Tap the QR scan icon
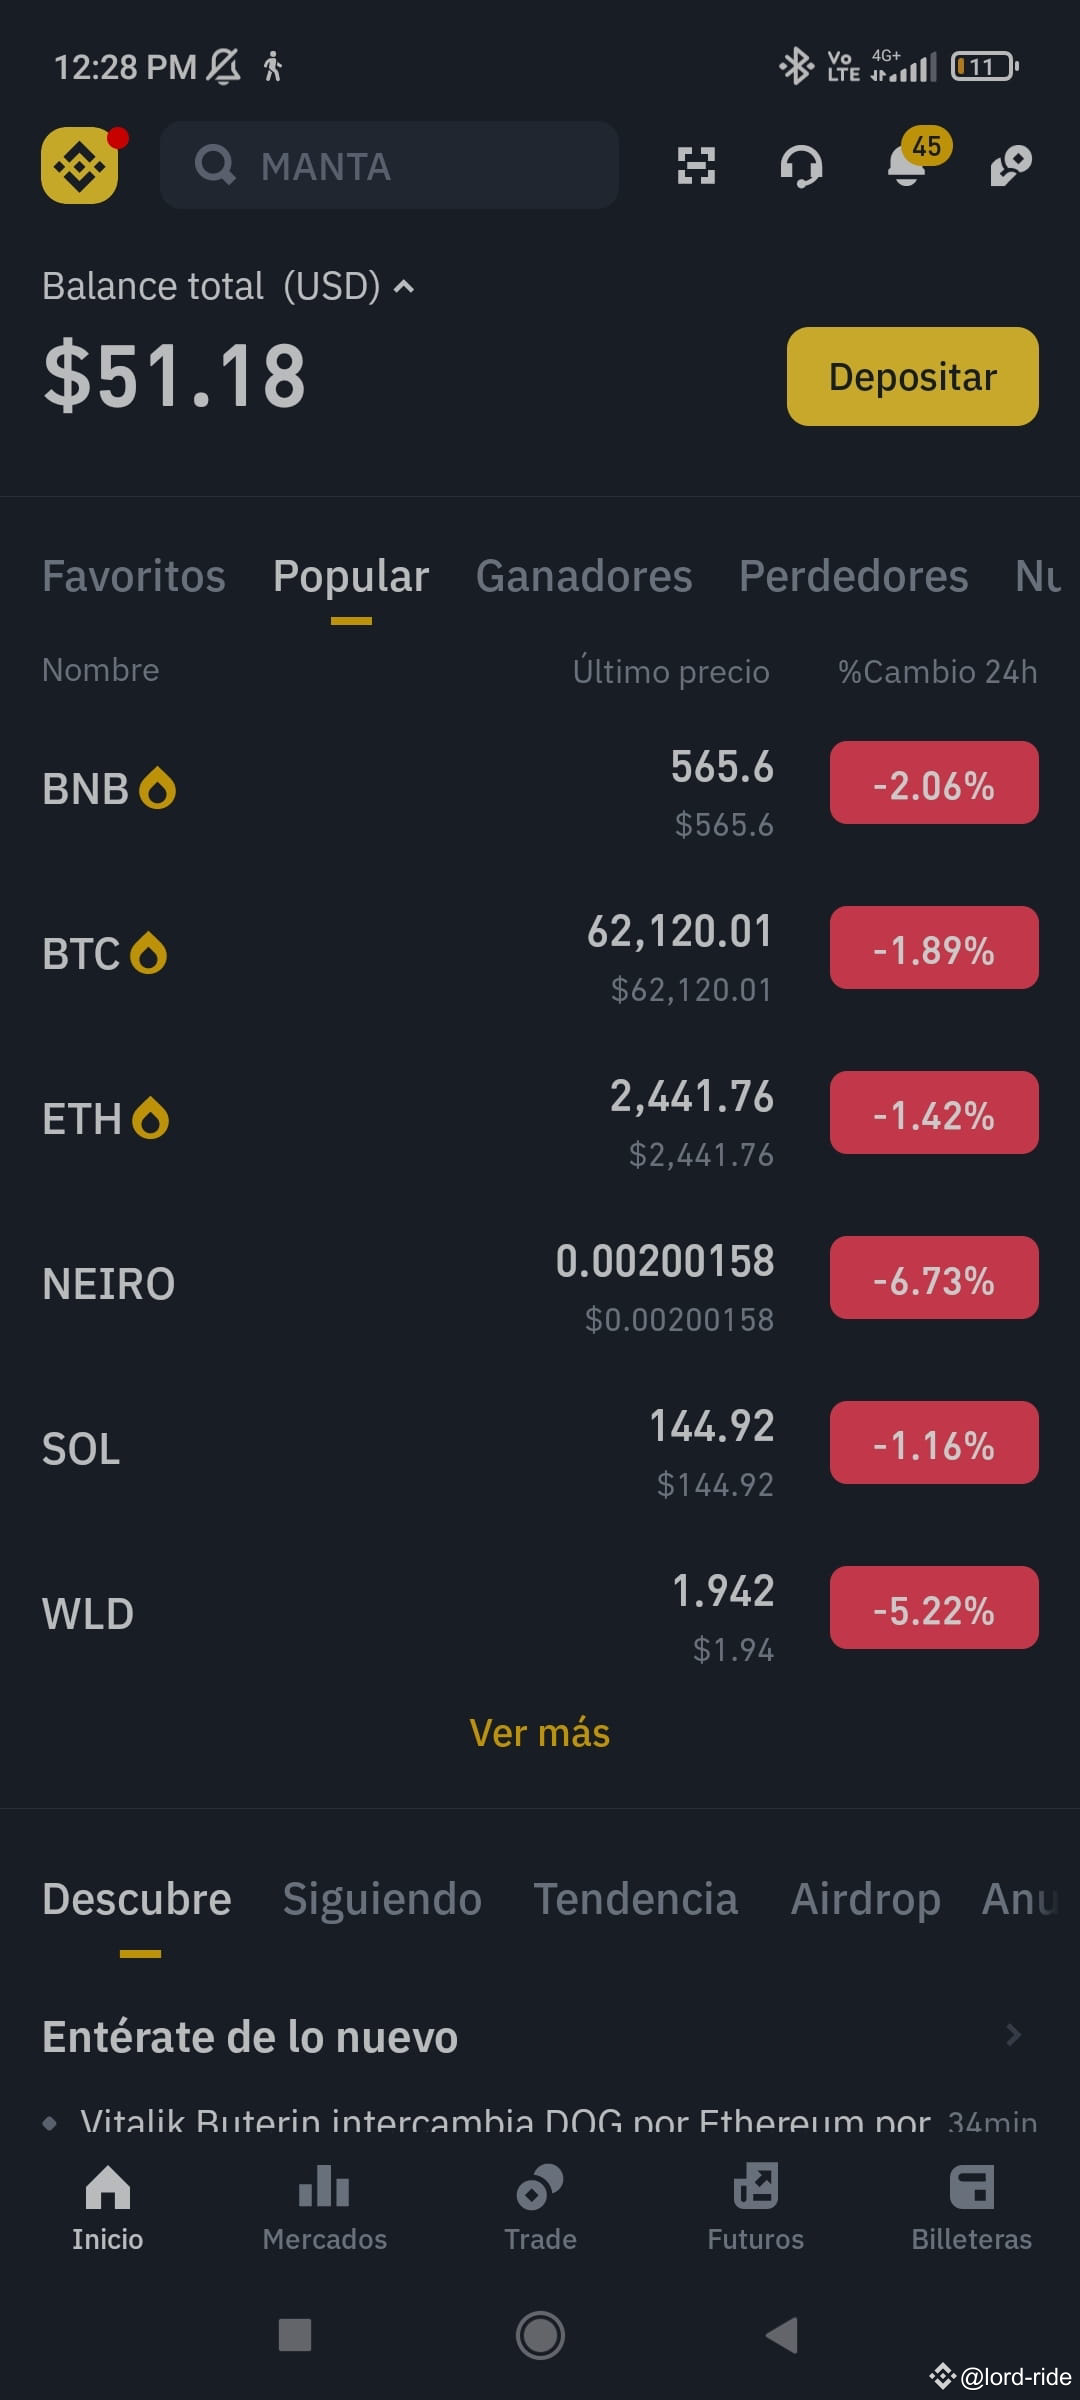This screenshot has height=2400, width=1080. pos(696,166)
